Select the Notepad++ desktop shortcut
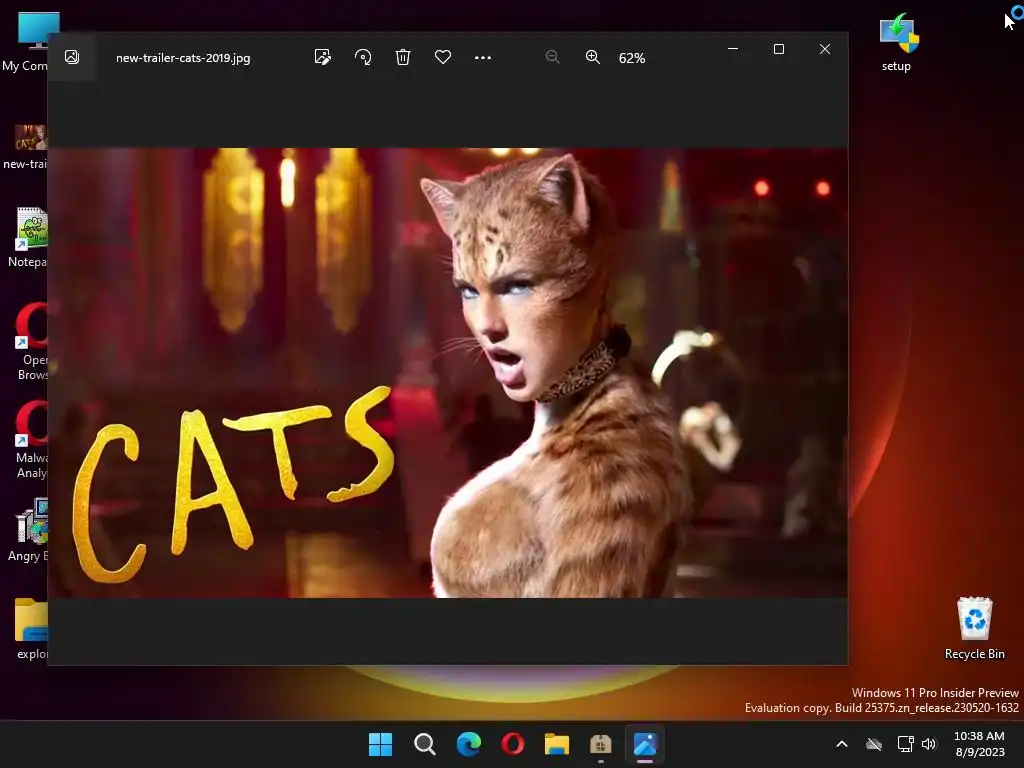Image resolution: width=1024 pixels, height=768 pixels. point(27,237)
